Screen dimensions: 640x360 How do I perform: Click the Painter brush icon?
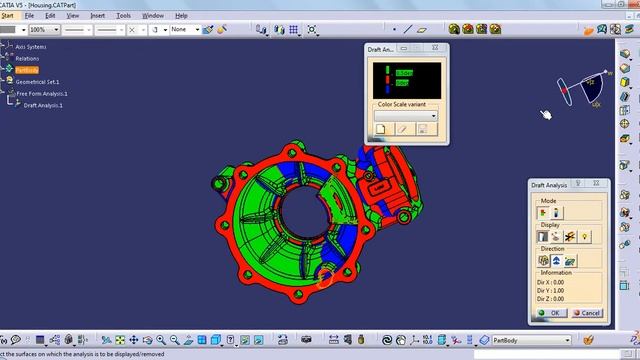[x=208, y=29]
